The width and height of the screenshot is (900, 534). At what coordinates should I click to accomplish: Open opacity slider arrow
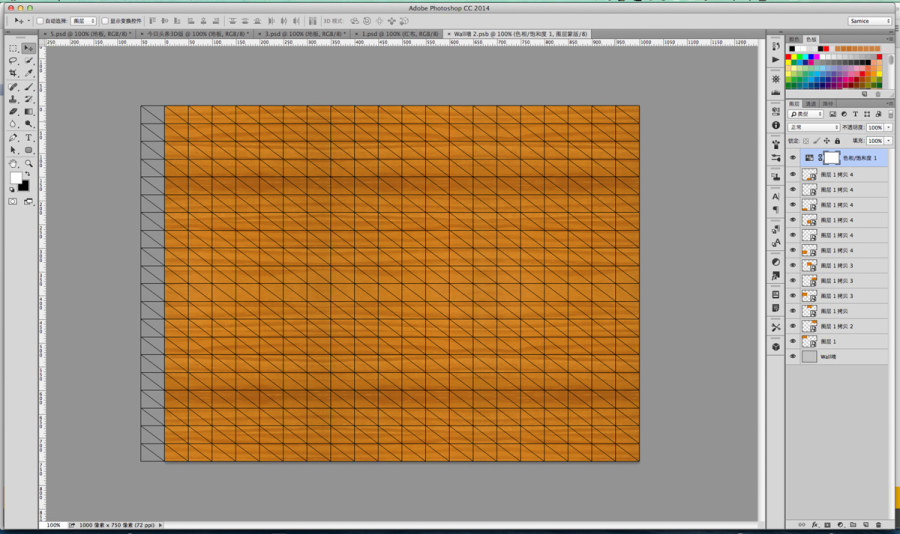[x=889, y=127]
